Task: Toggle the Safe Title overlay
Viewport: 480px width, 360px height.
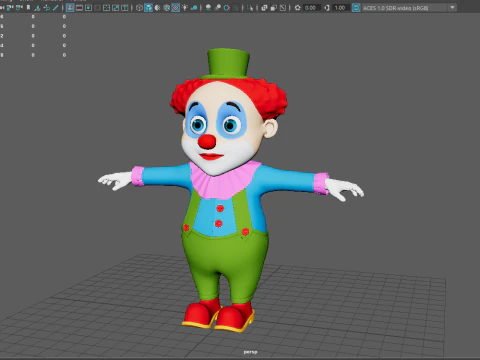Action: click(x=124, y=8)
